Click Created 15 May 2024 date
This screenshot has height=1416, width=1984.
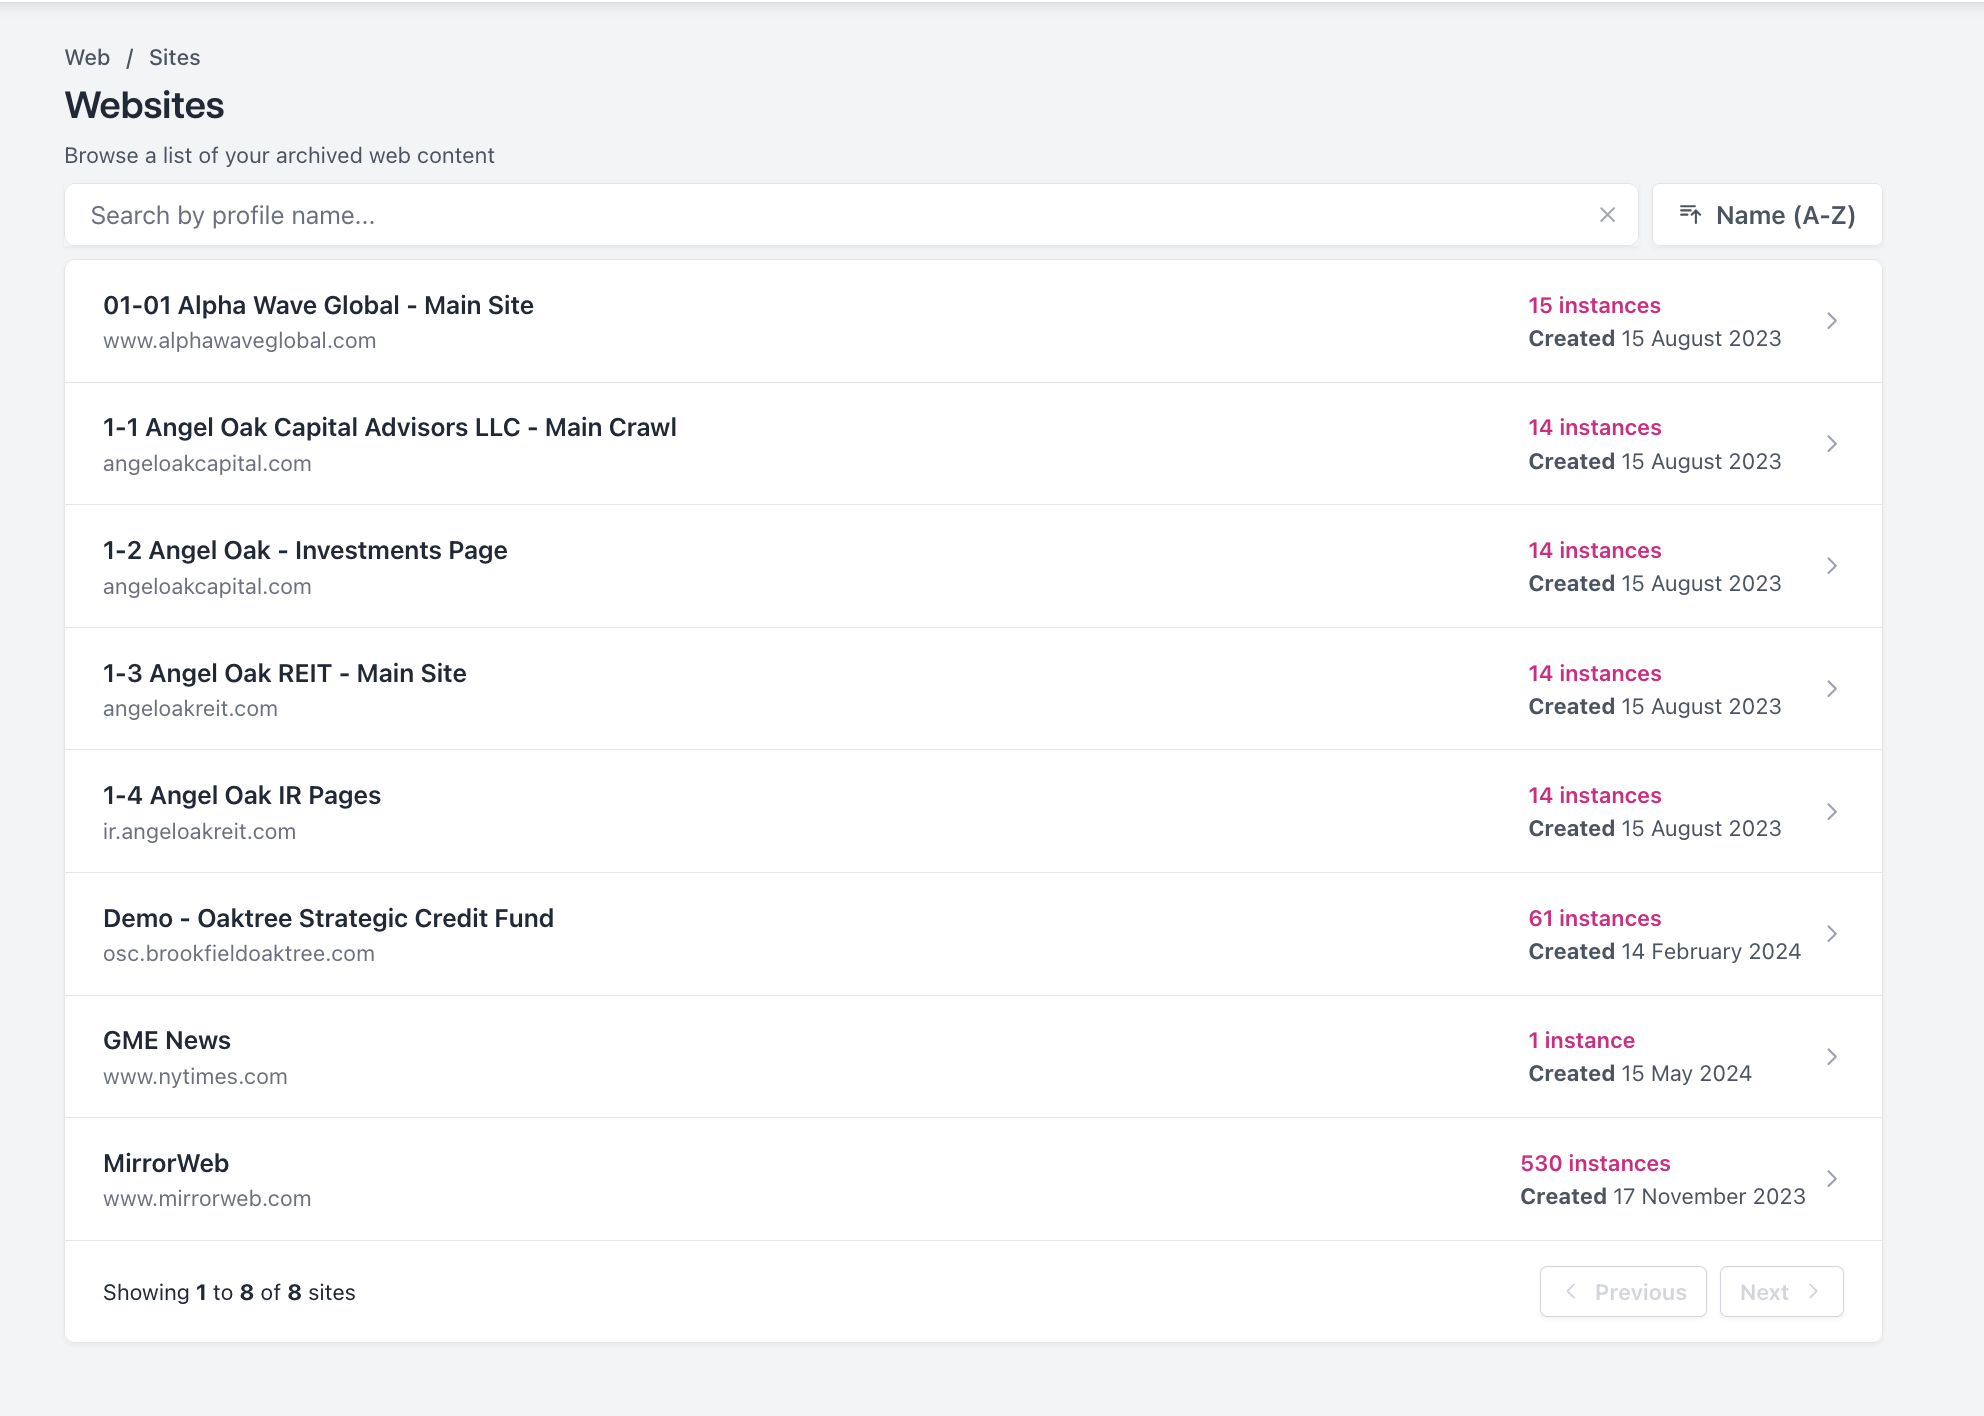click(1640, 1073)
